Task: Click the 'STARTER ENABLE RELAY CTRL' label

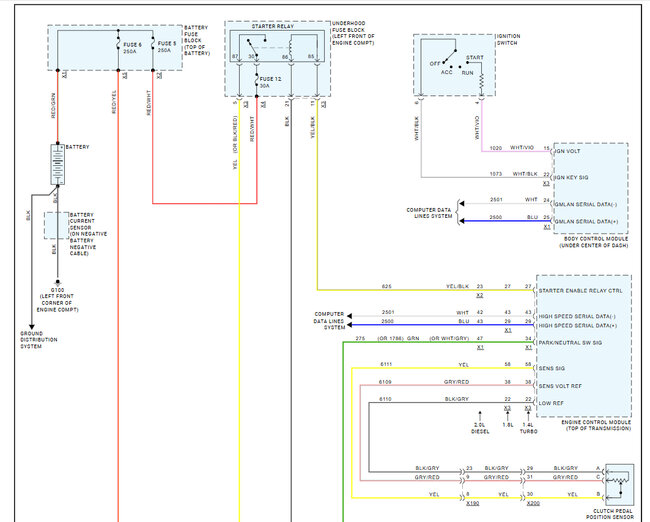Action: (580, 291)
